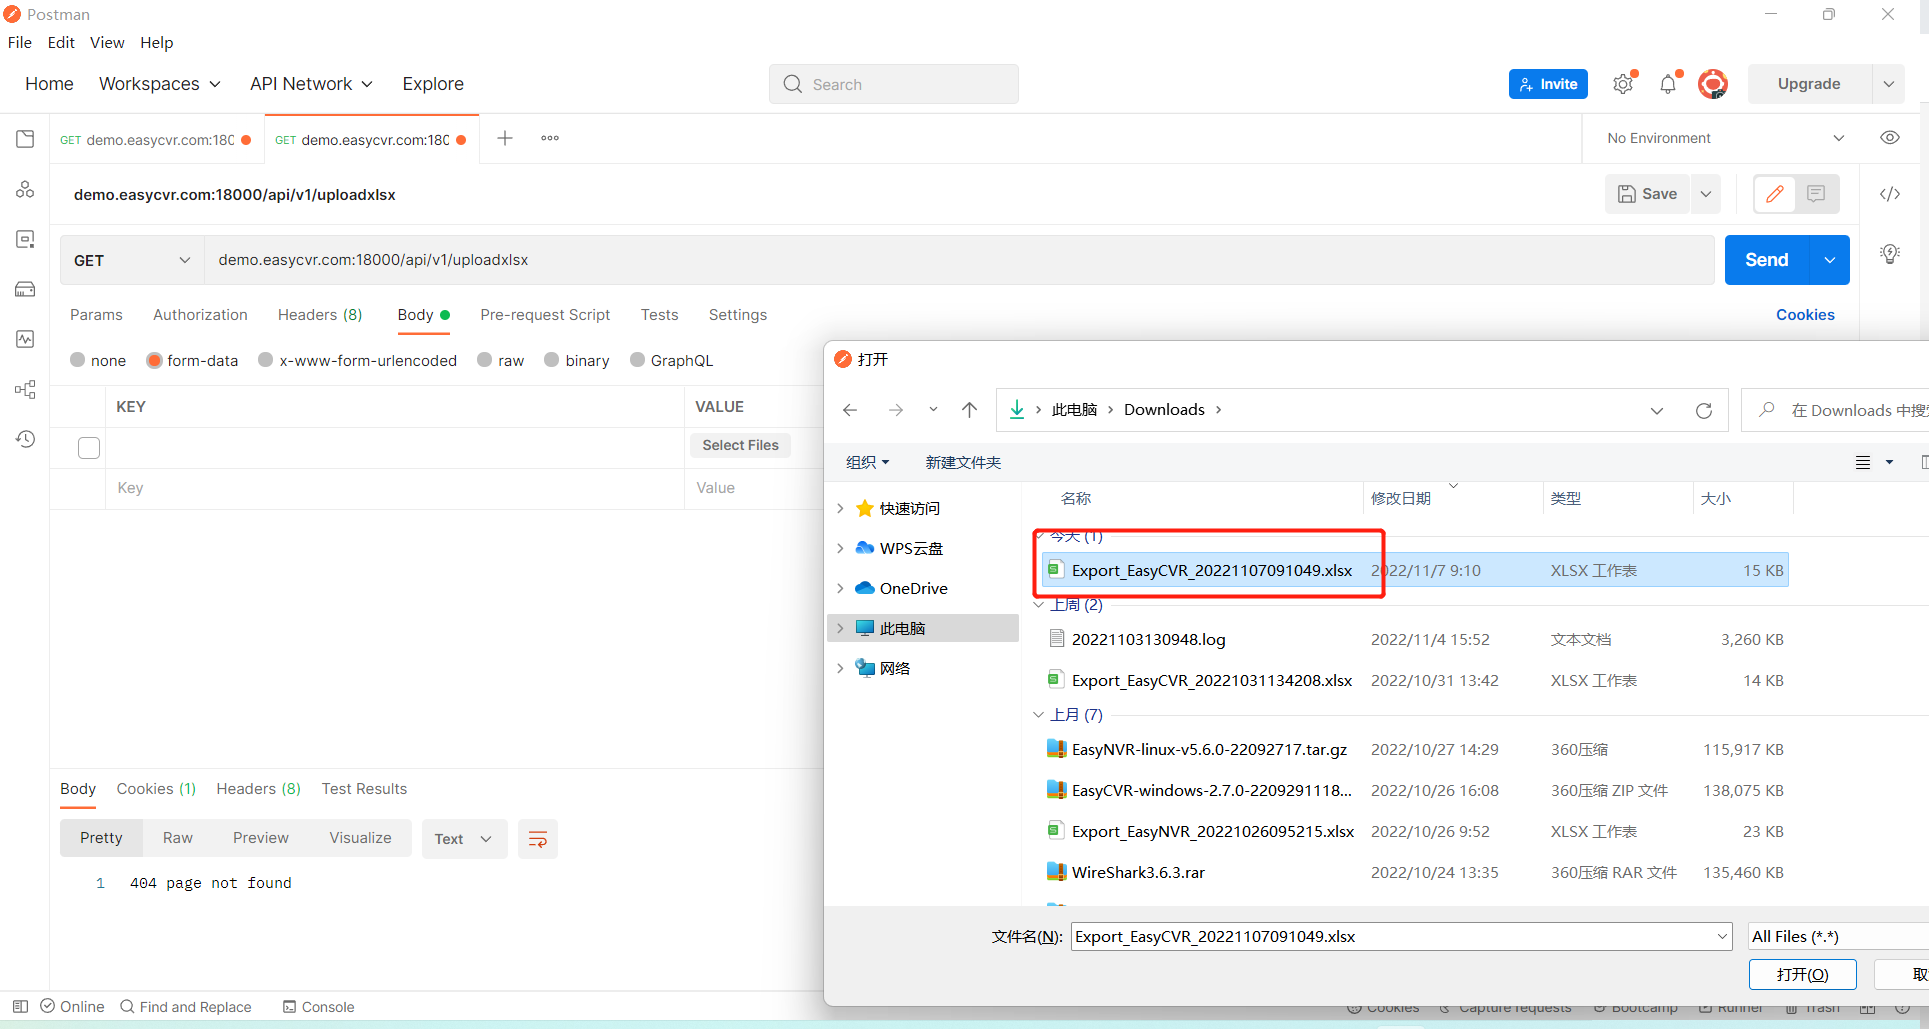Change file dialog view layout

click(x=1863, y=462)
